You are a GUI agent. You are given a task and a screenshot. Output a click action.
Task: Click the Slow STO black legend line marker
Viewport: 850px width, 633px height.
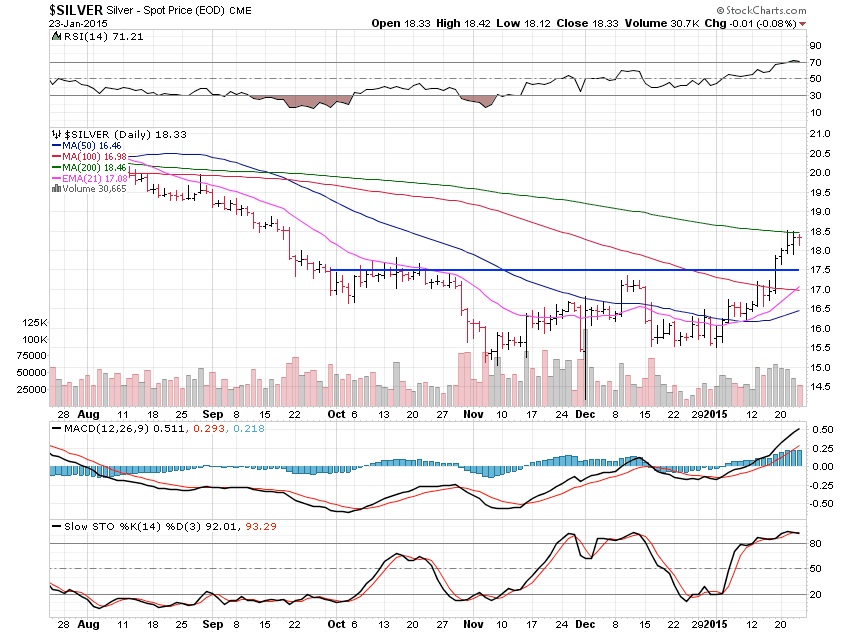click(x=56, y=527)
